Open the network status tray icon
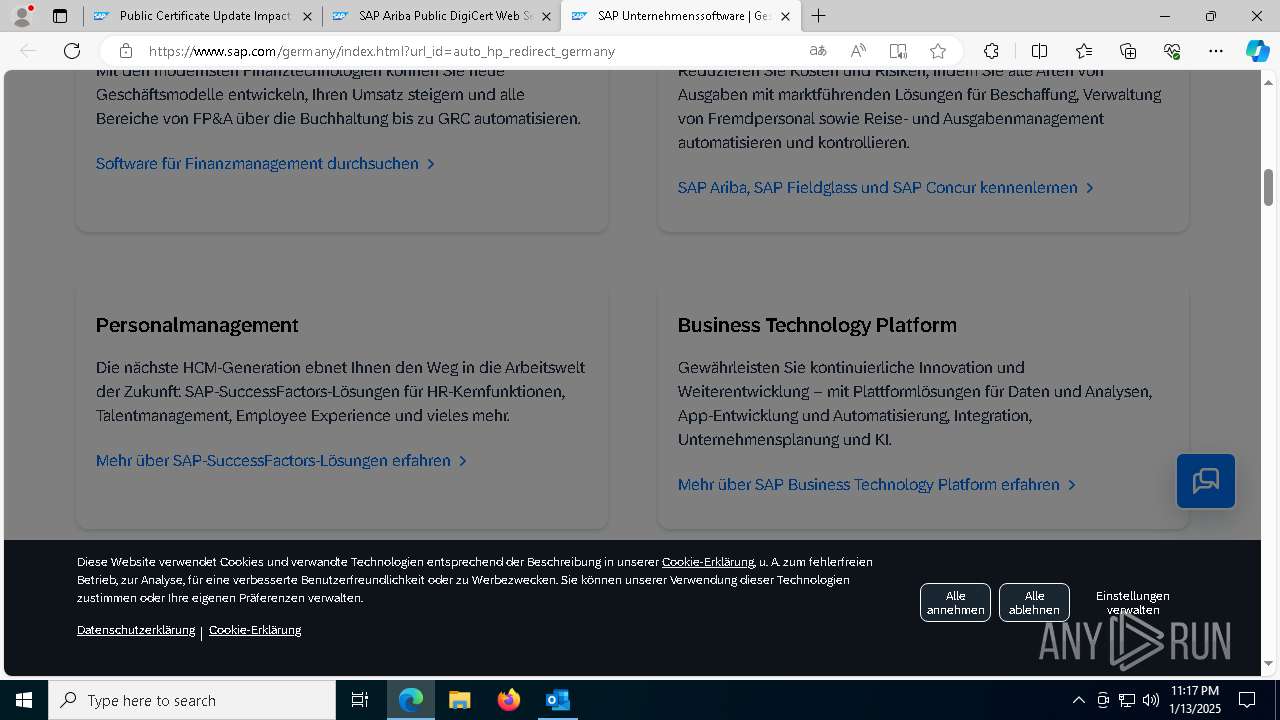Viewport: 1280px width, 720px height. tap(1127, 700)
